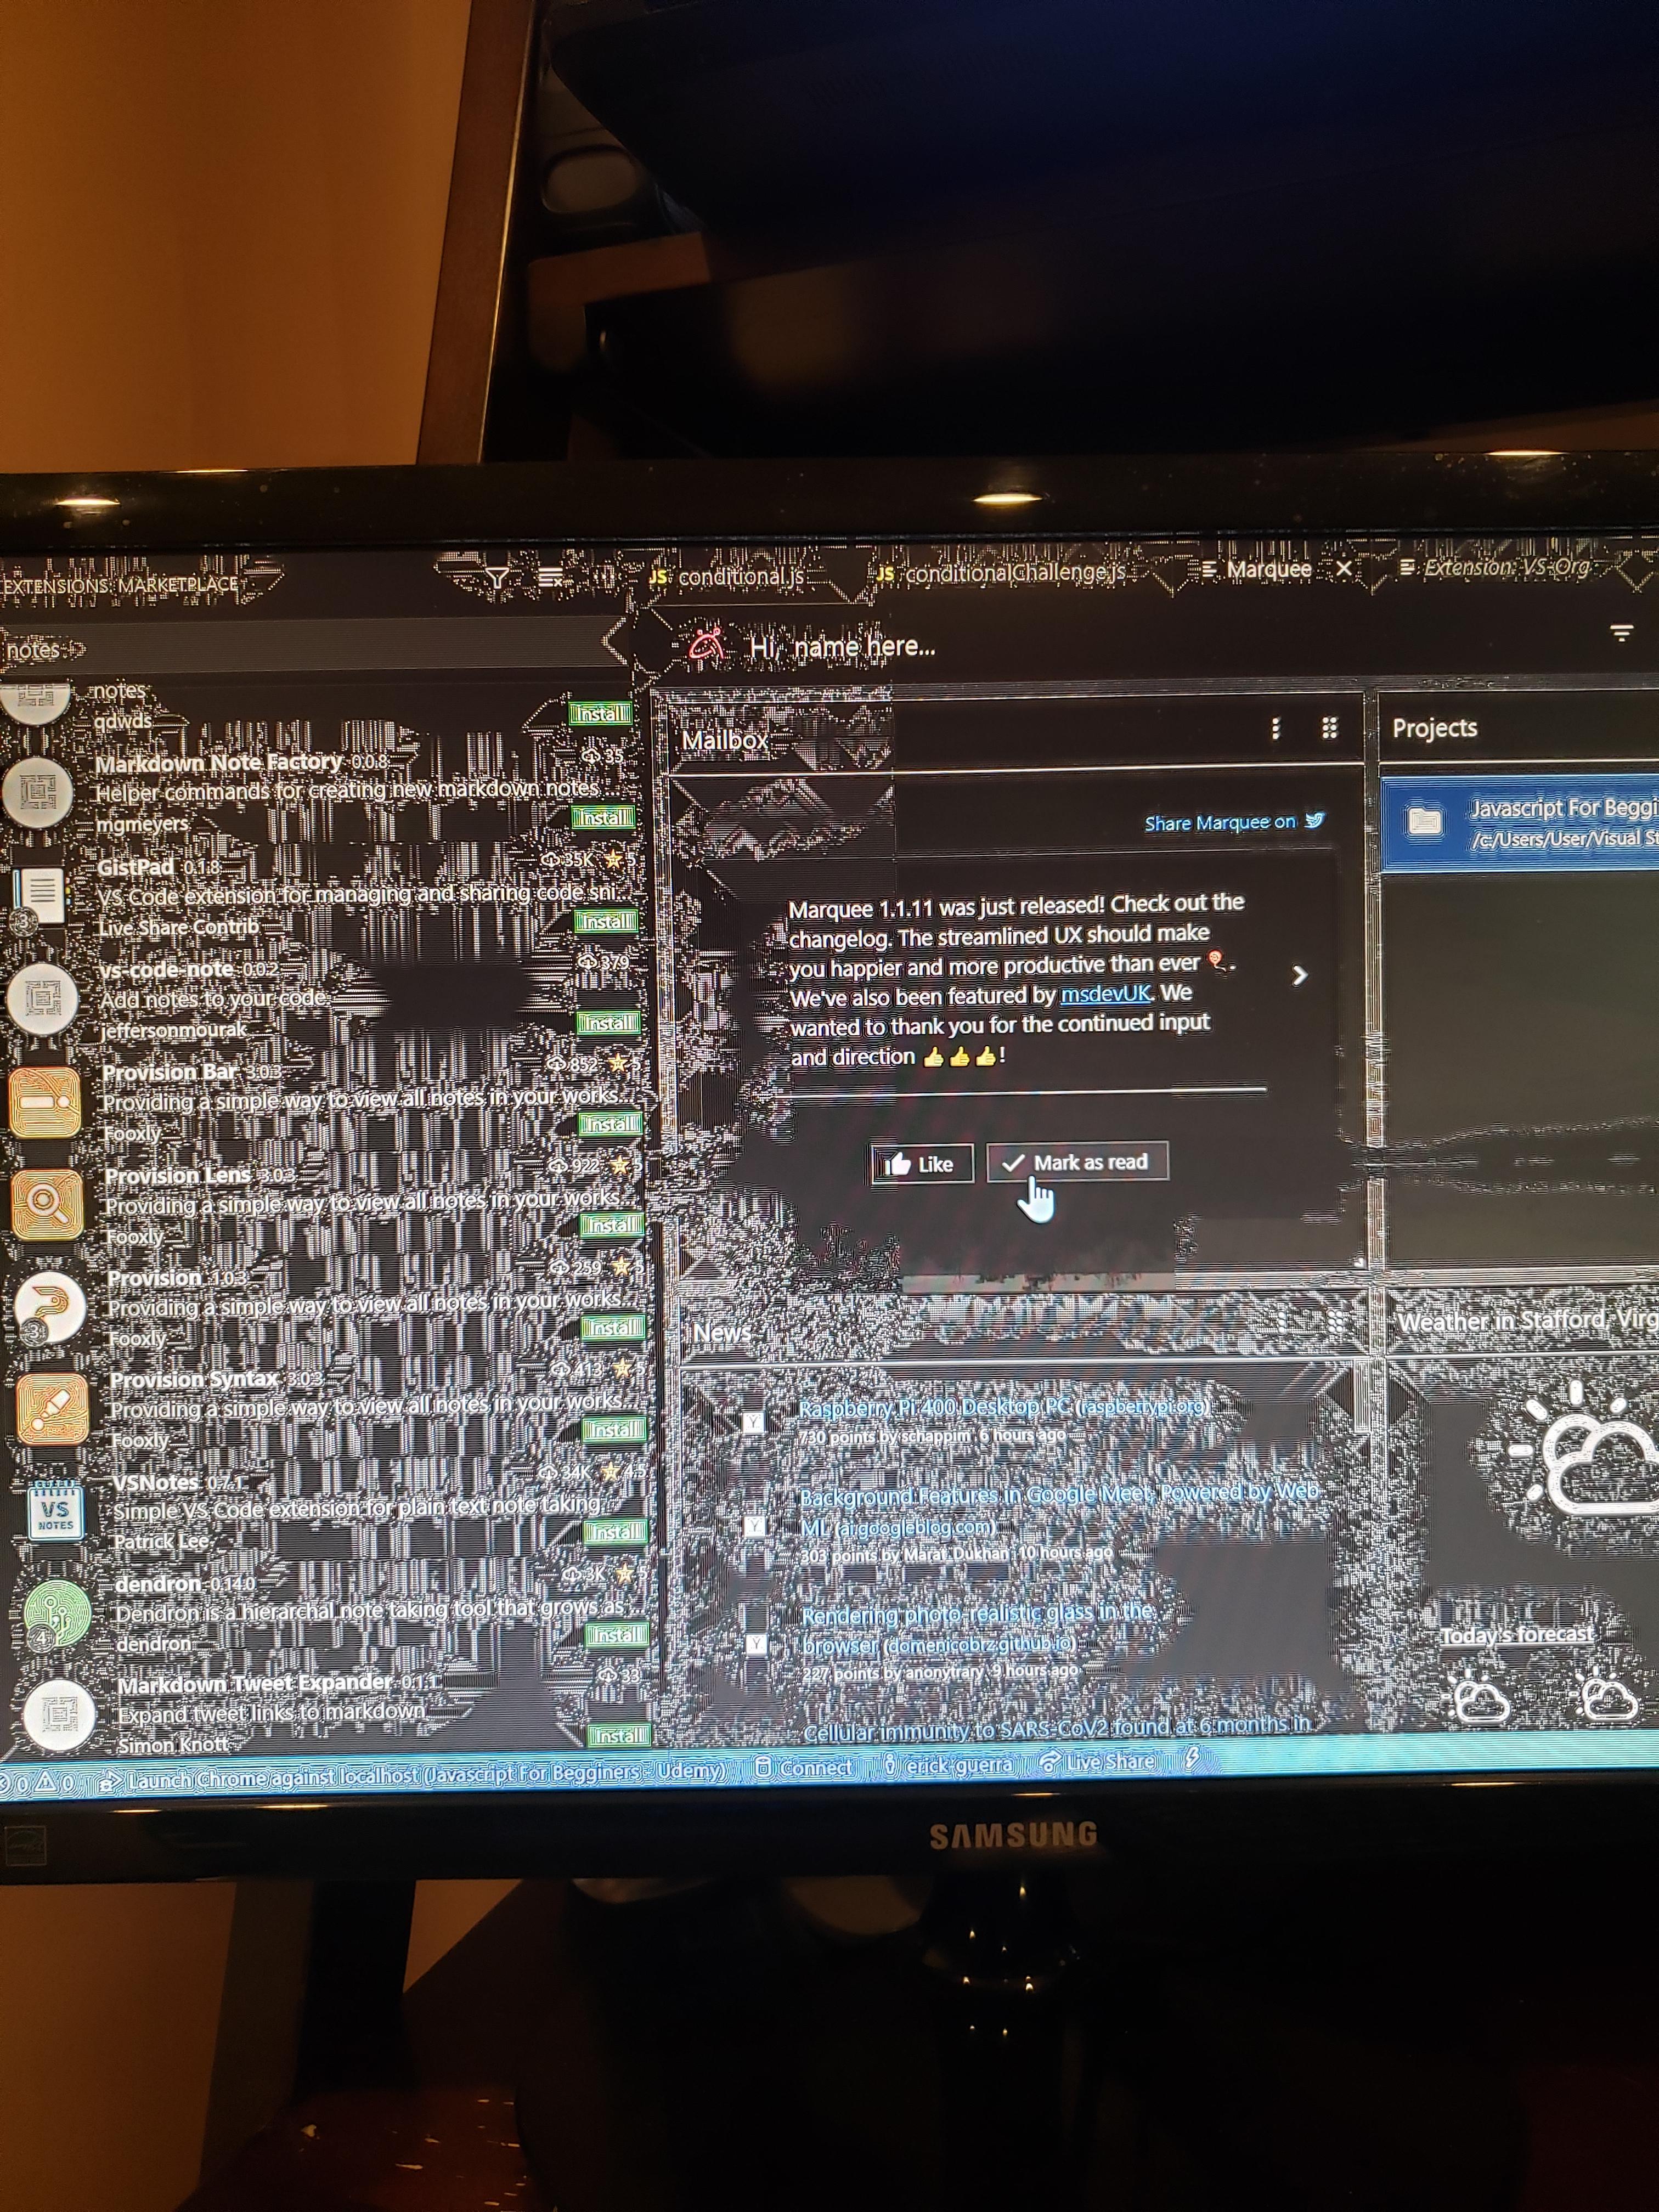
Task: Click the Markdown Tweet Expander extension icon
Action: 59,1715
